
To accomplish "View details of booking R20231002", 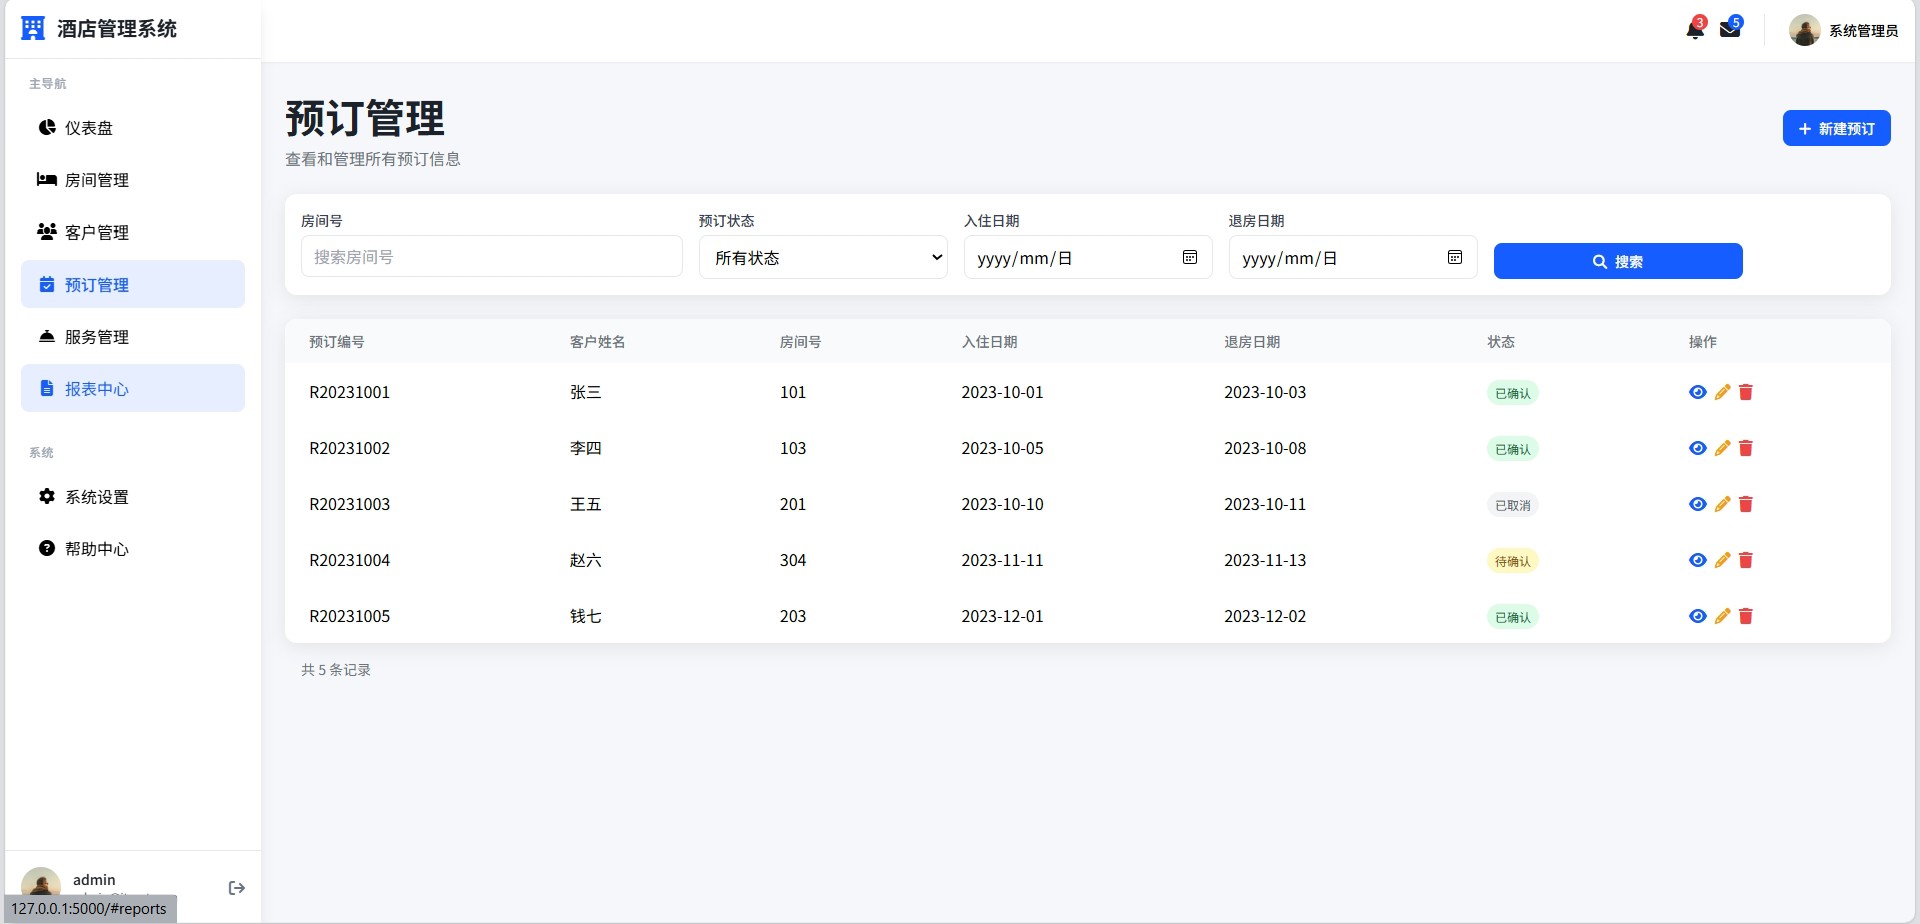I will point(1698,448).
